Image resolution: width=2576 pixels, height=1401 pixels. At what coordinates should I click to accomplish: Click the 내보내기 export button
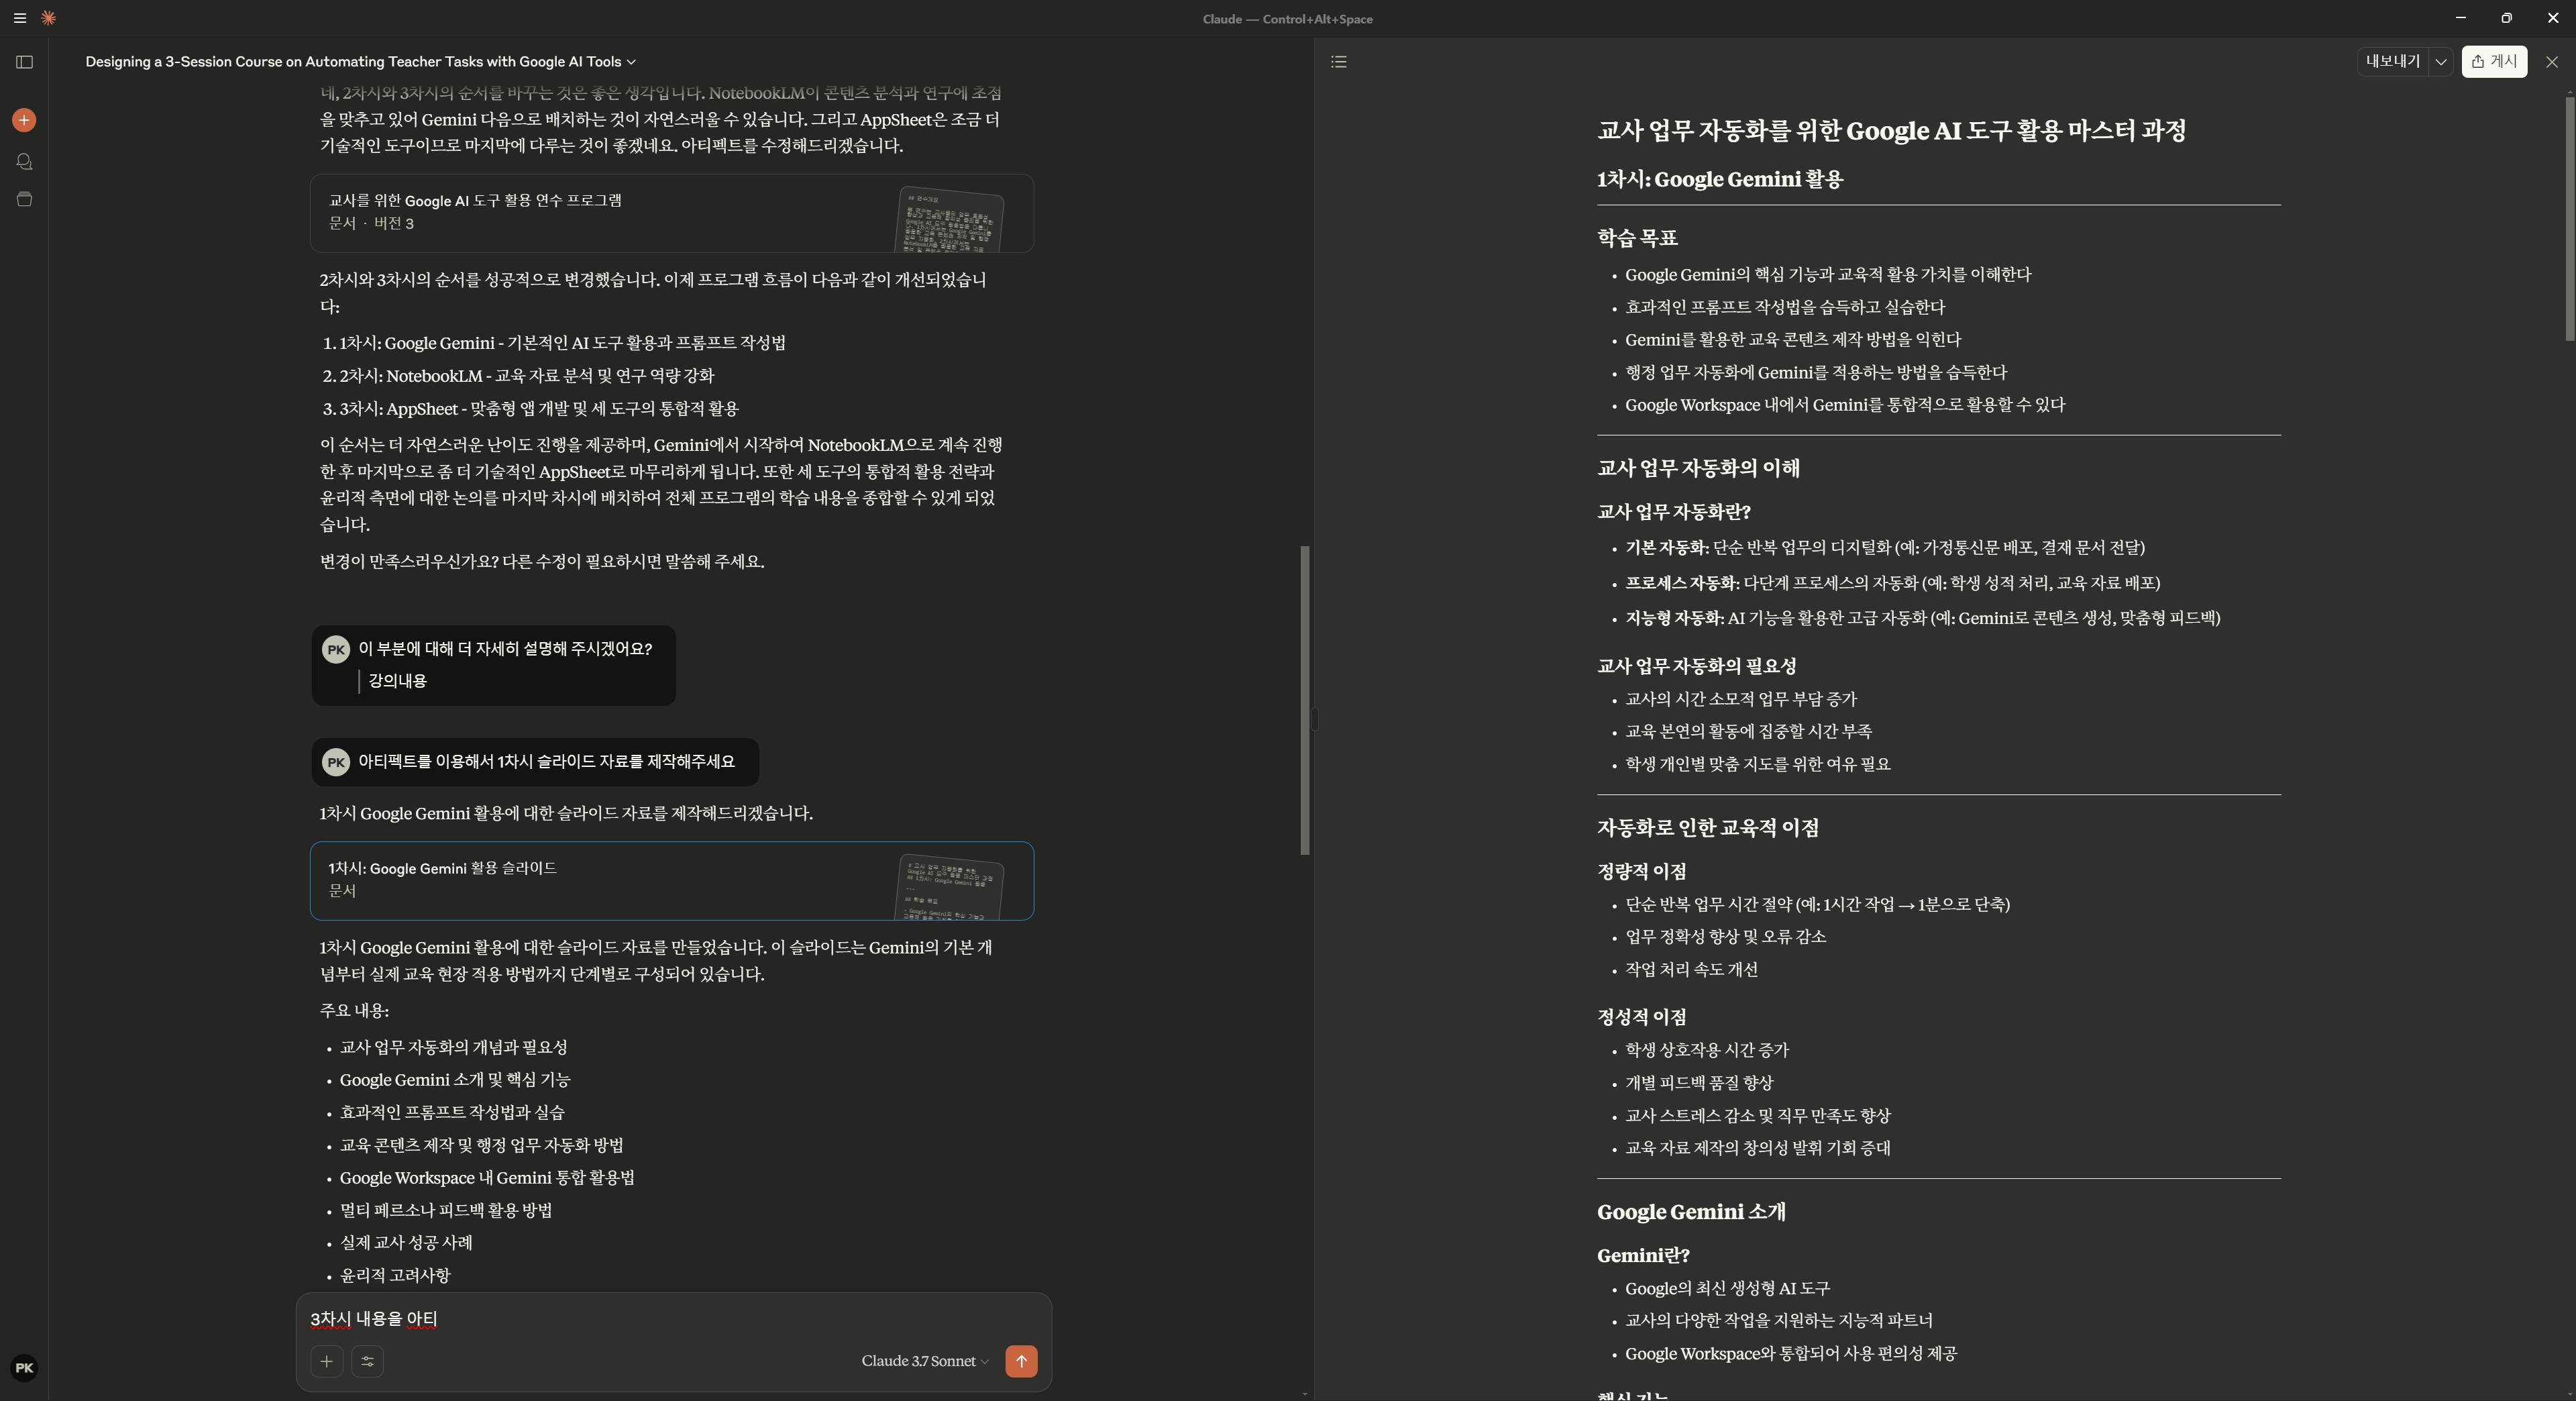point(2392,62)
